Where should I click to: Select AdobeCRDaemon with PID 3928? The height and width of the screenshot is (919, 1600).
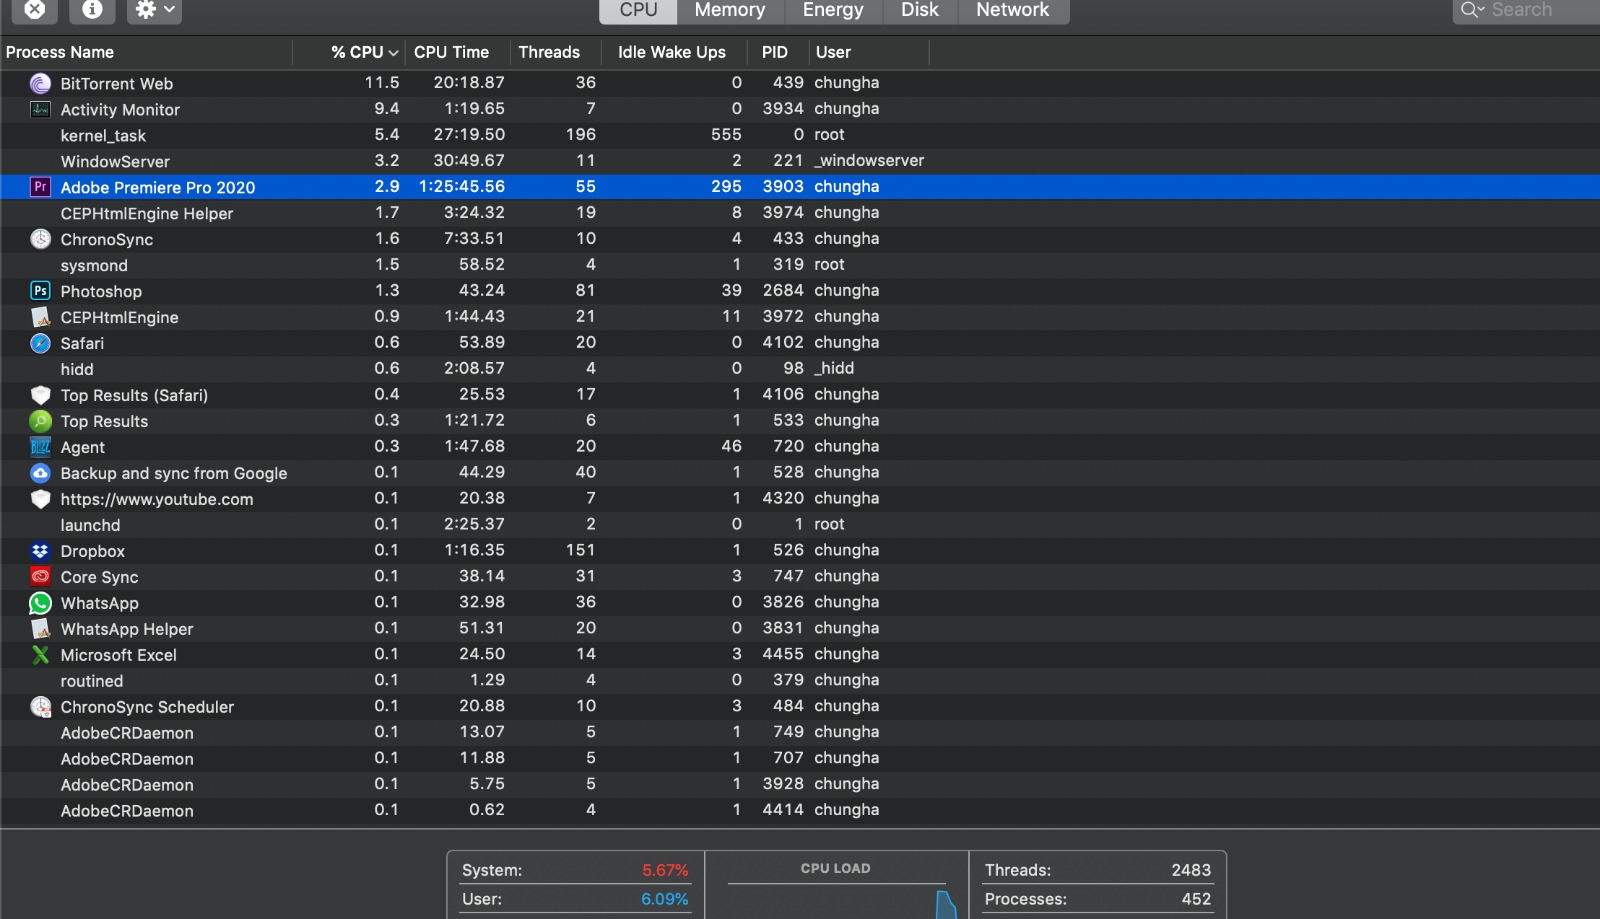point(800,785)
